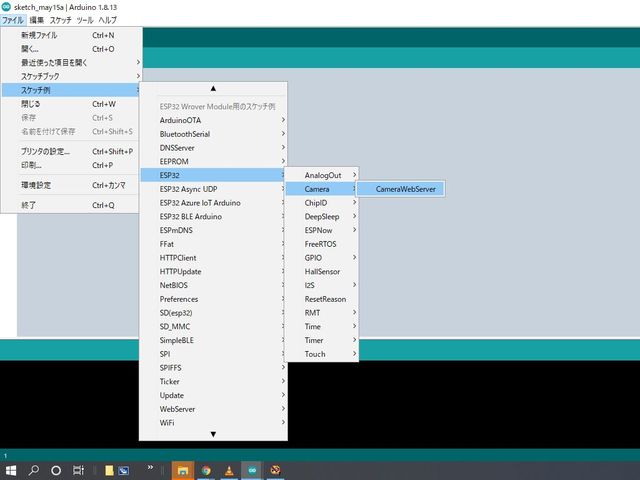Expand HTTPClient examples
The image size is (640, 480).
click(213, 258)
